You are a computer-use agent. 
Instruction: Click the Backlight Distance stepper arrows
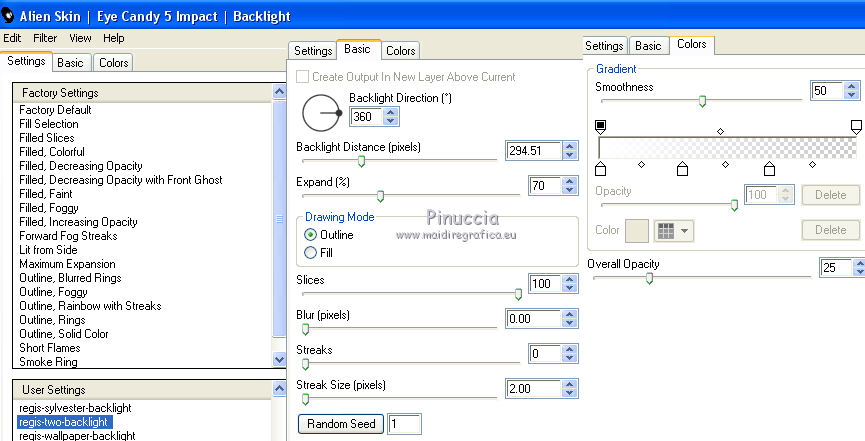coord(570,150)
